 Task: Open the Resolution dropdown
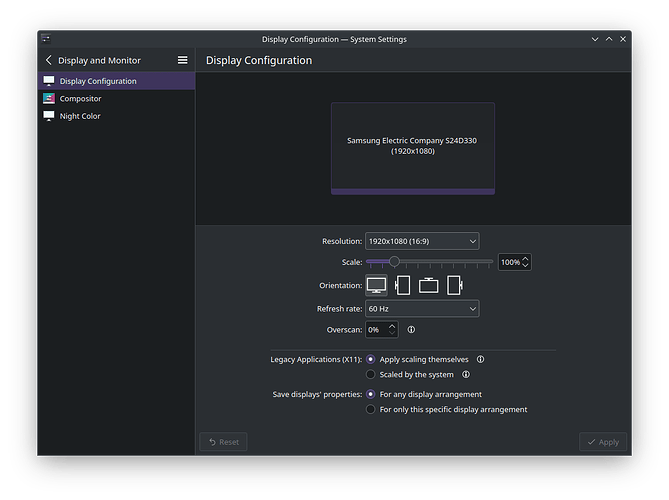point(421,241)
